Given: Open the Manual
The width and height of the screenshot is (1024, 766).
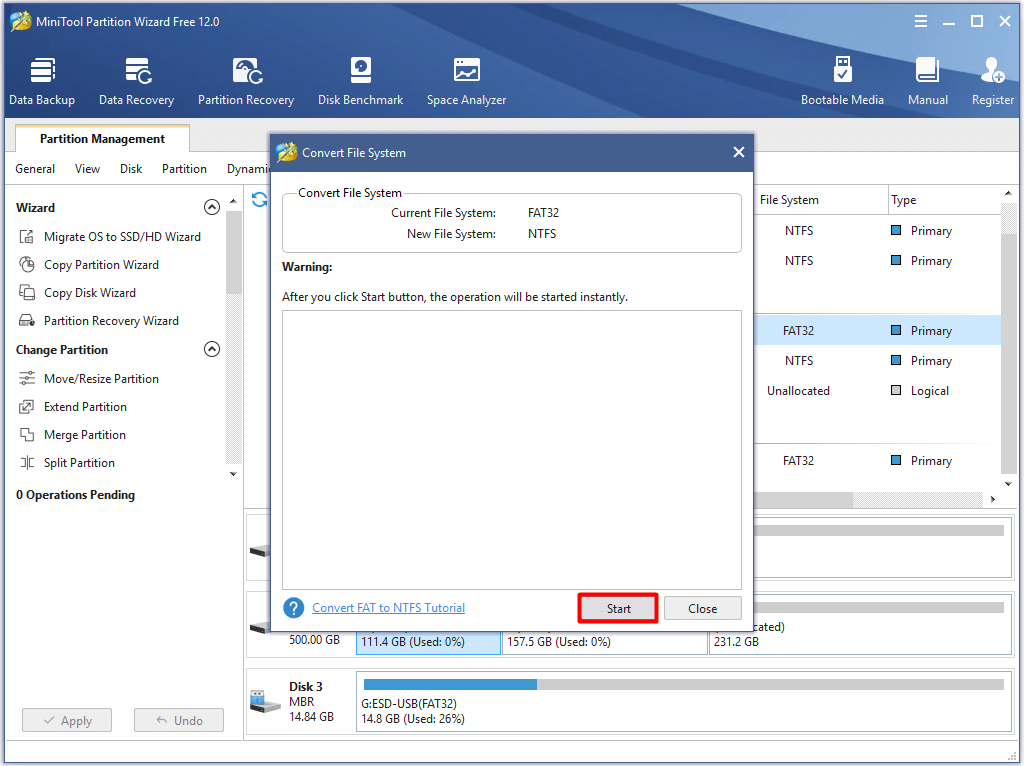Looking at the screenshot, I should (x=927, y=82).
